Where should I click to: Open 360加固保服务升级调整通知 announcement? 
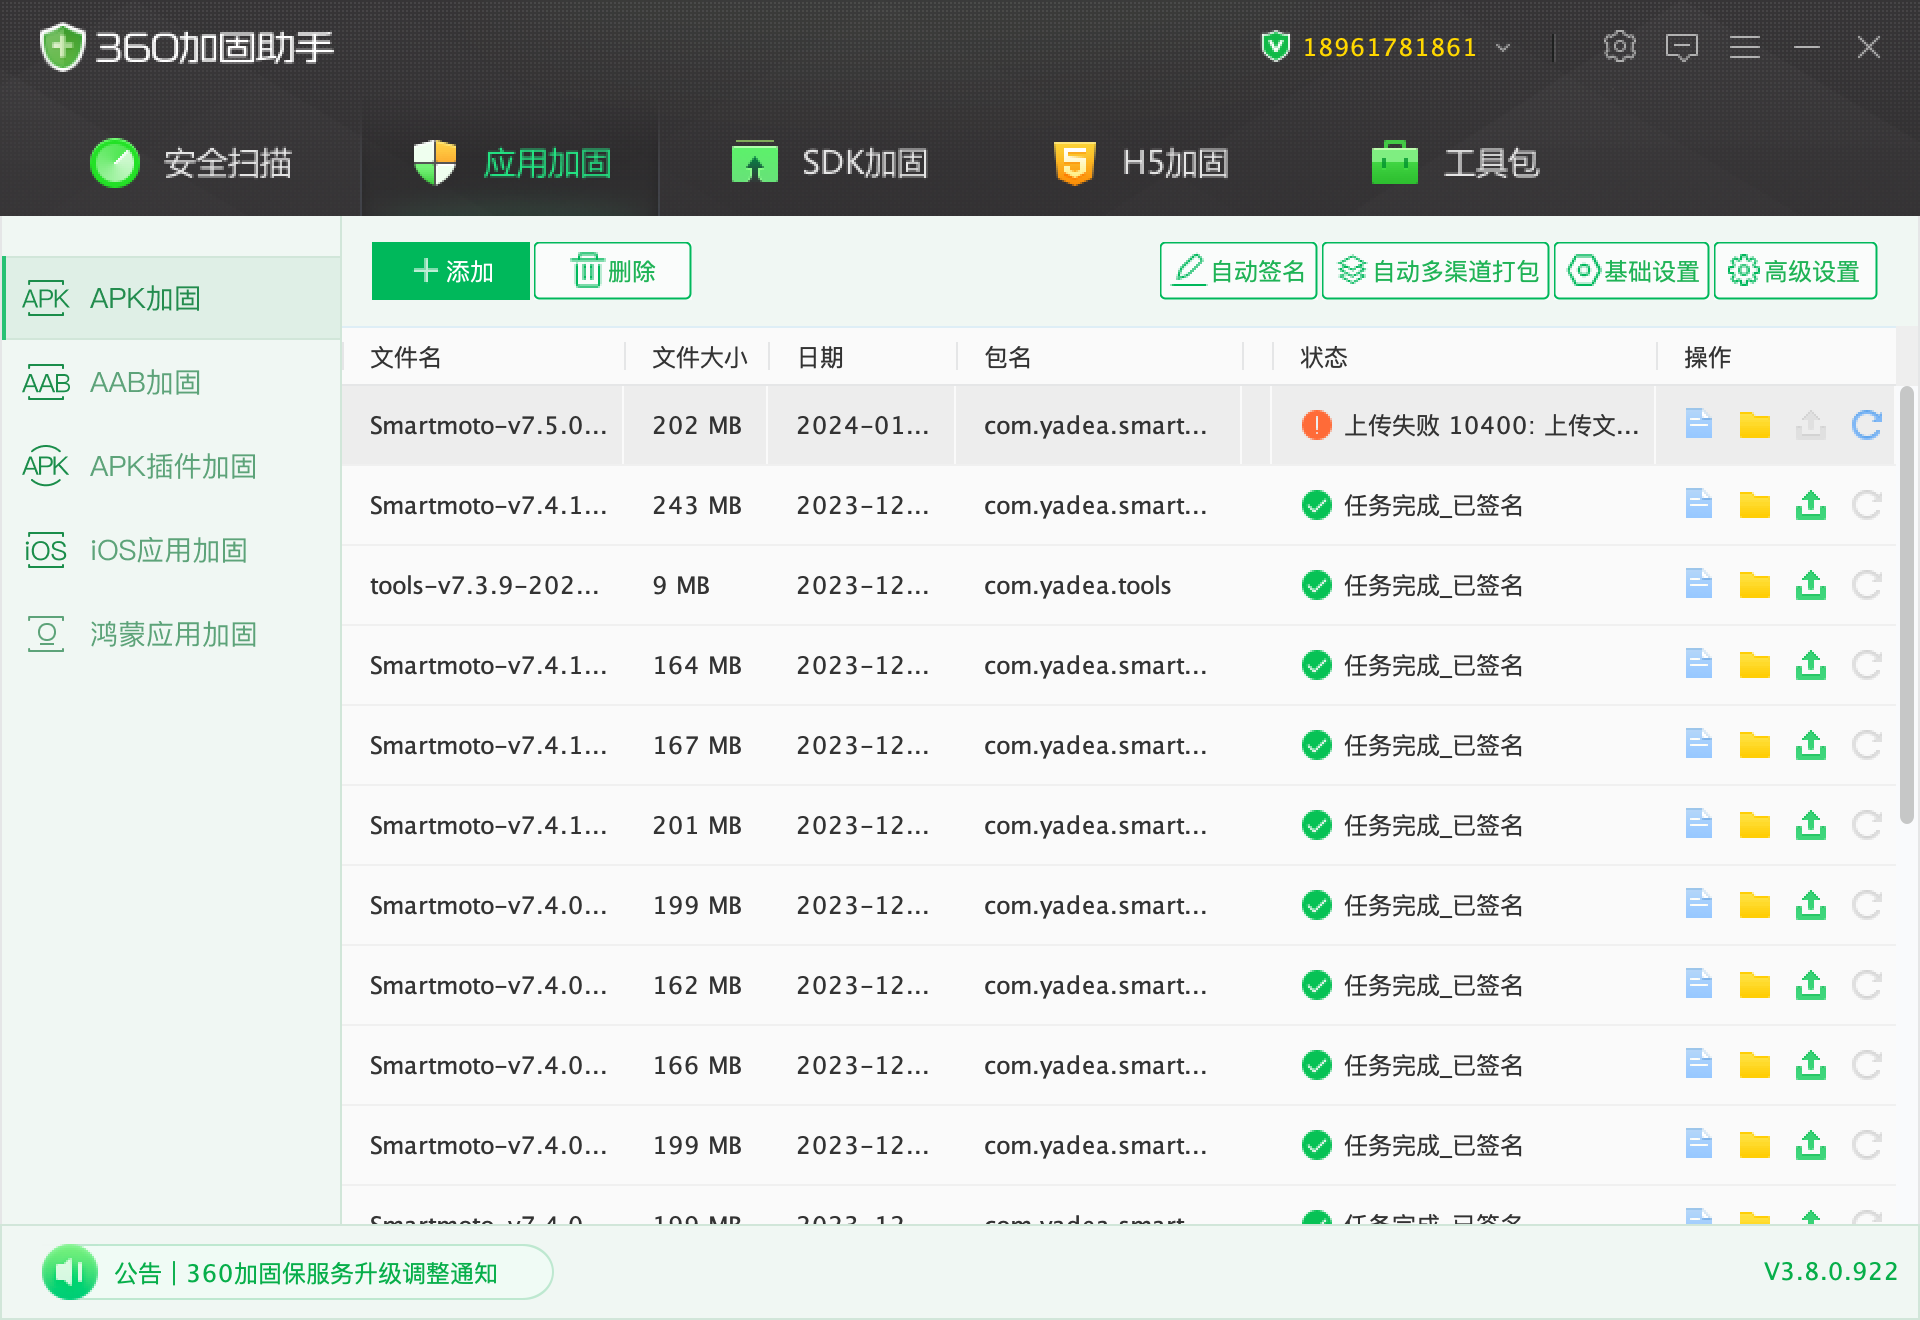tap(342, 1273)
